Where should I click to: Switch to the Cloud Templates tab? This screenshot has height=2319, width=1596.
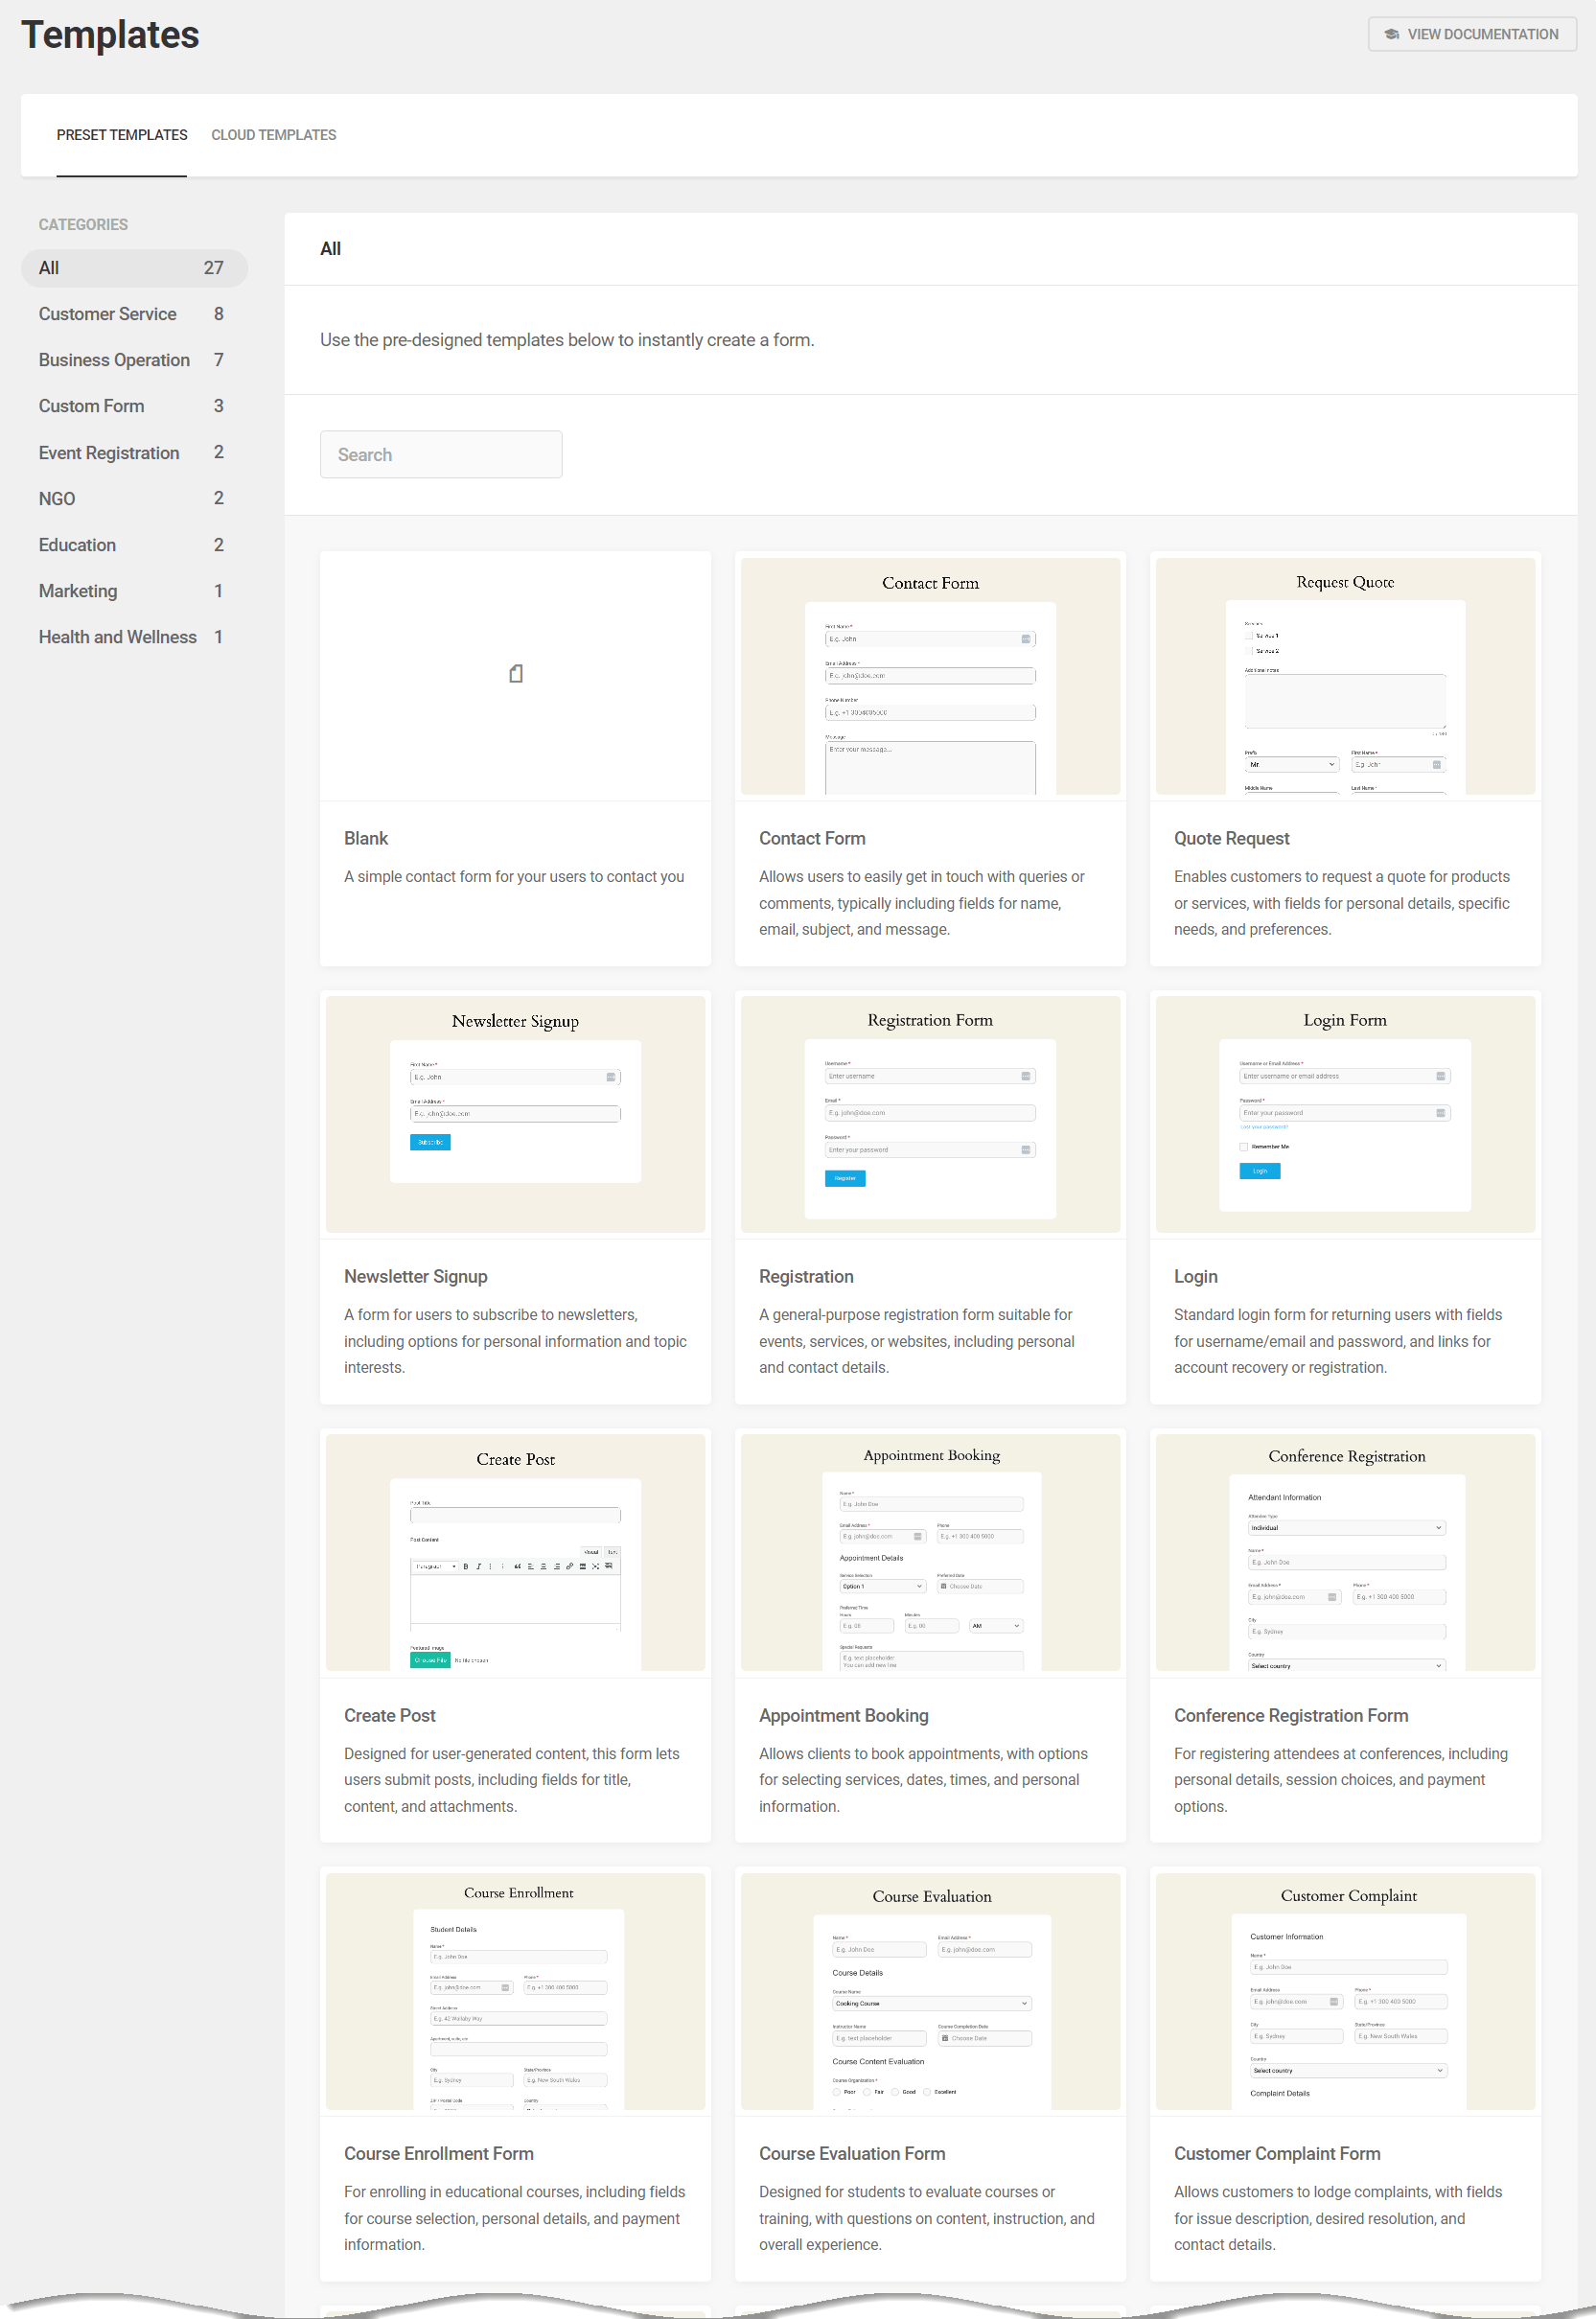(x=273, y=135)
